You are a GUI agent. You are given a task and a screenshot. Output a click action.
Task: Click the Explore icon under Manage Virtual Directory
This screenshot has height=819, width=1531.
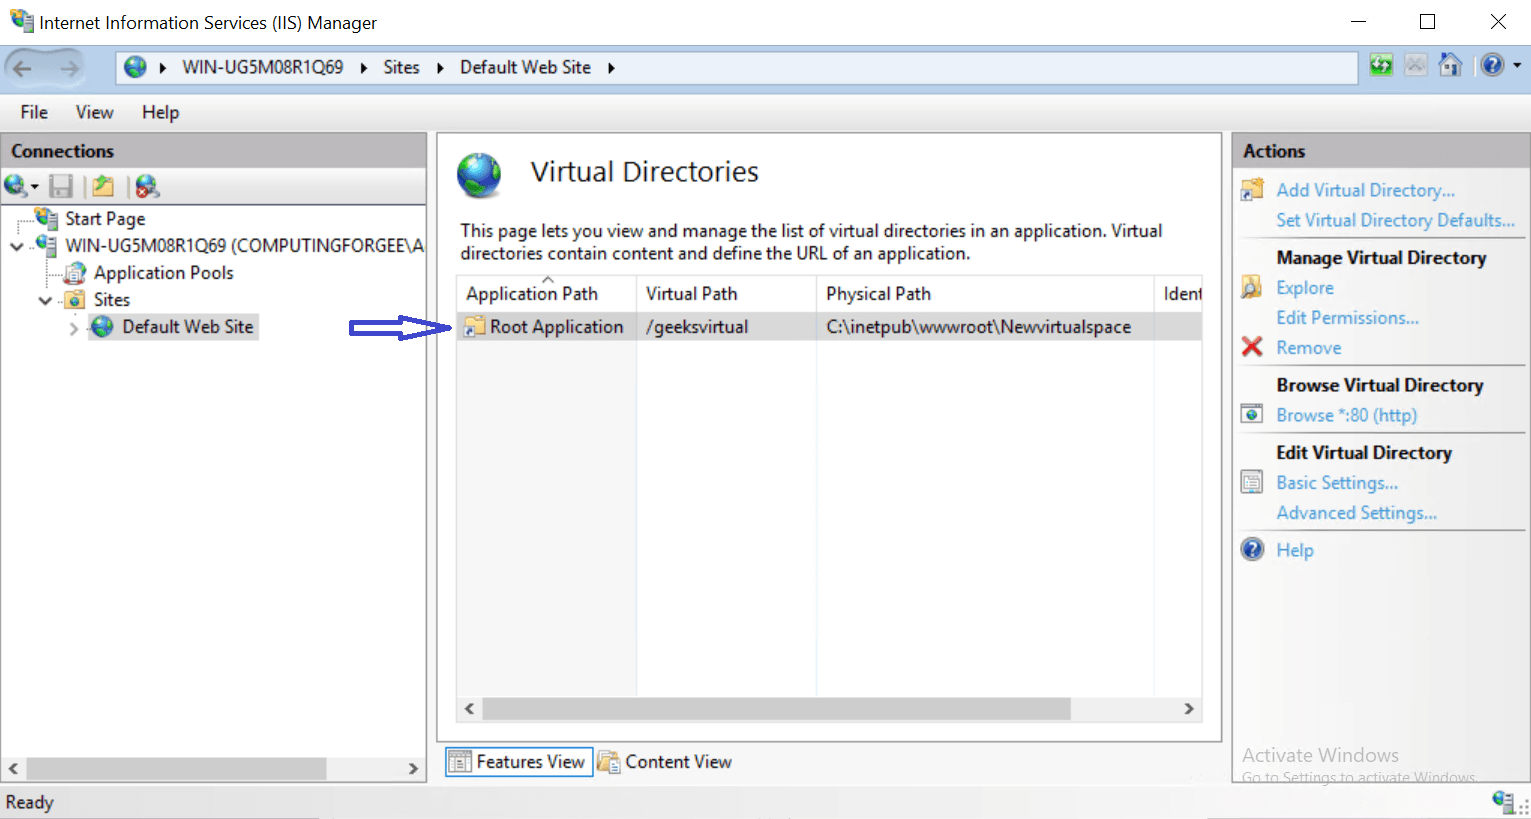click(1252, 287)
